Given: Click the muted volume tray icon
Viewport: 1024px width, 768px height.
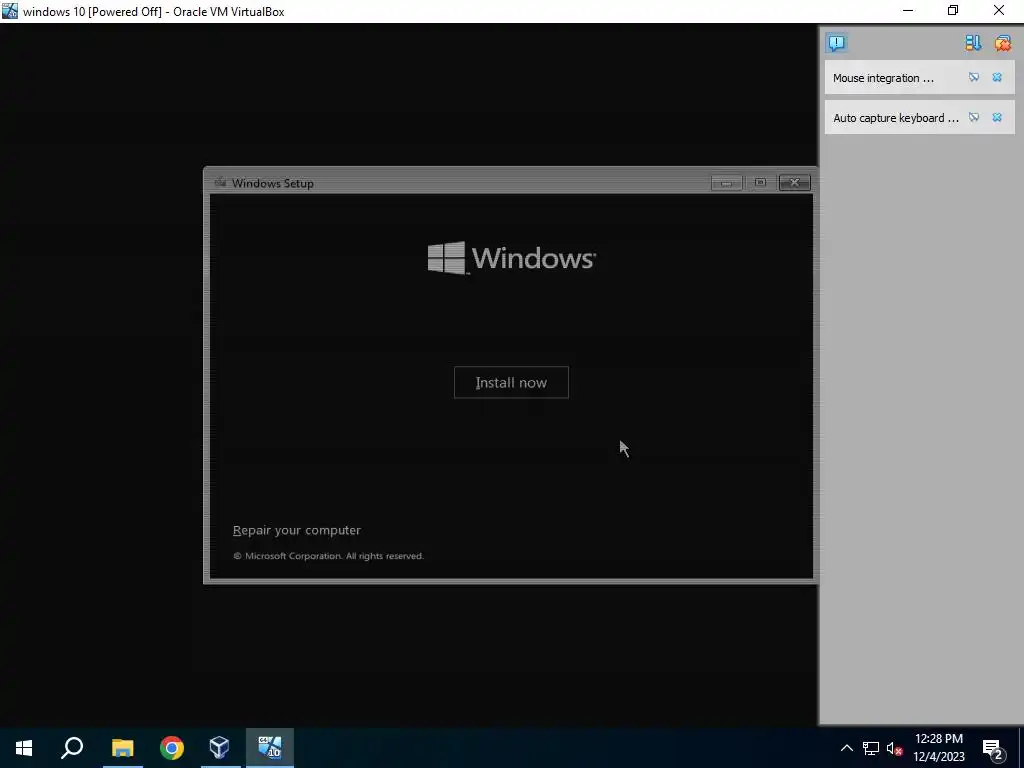Looking at the screenshot, I should click(894, 748).
